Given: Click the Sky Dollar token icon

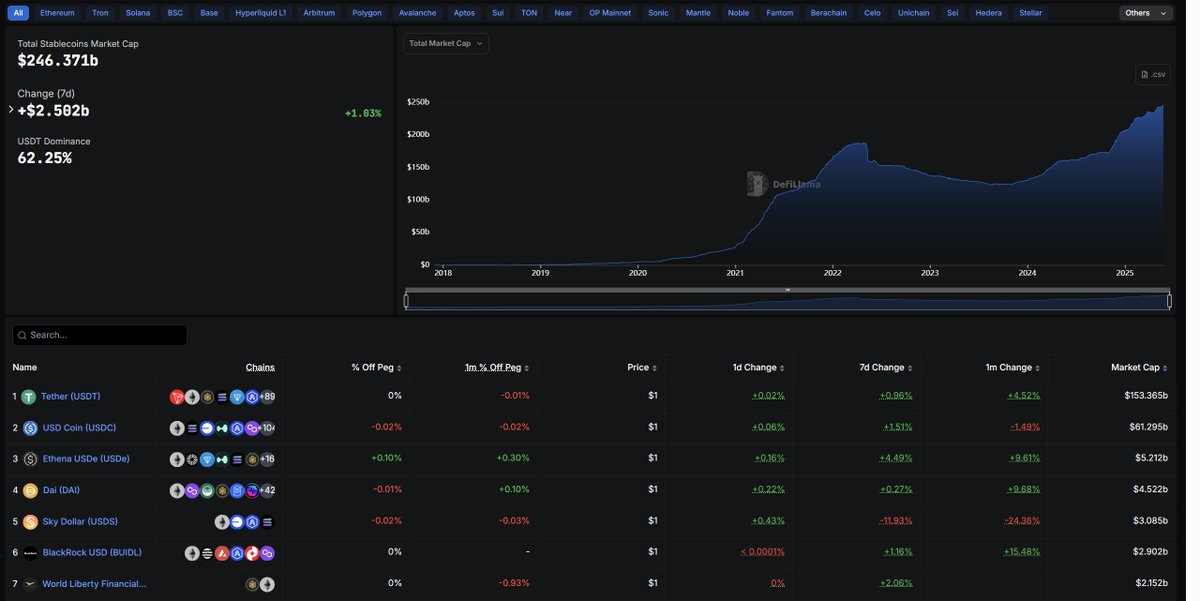Looking at the screenshot, I should tap(30, 522).
